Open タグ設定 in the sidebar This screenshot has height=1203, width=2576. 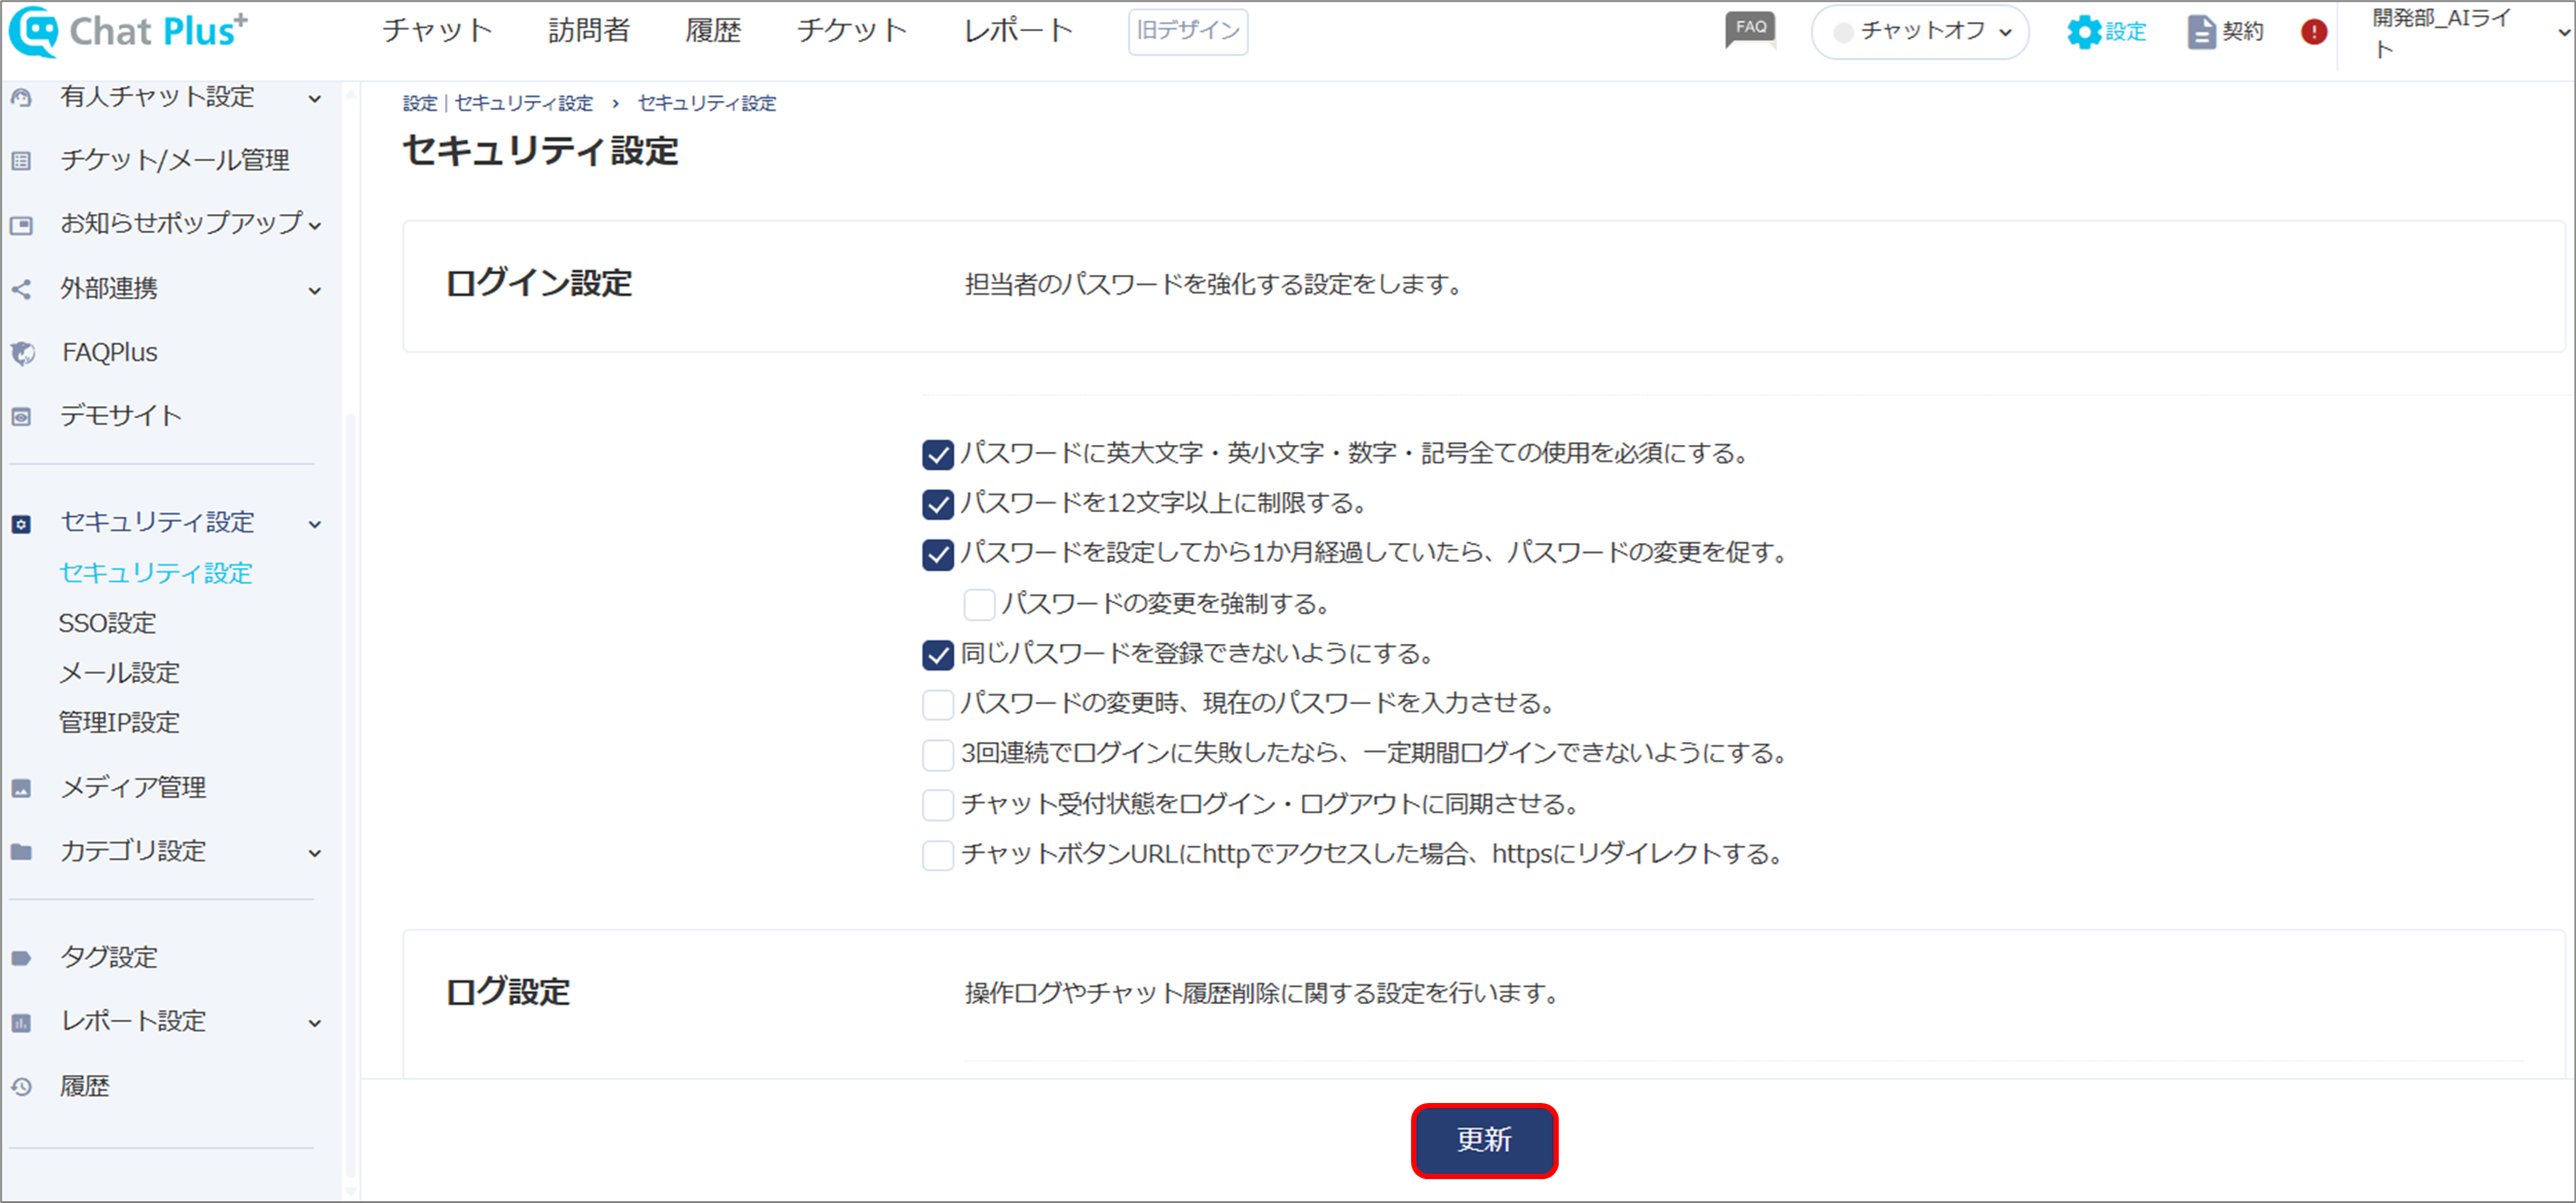[108, 957]
